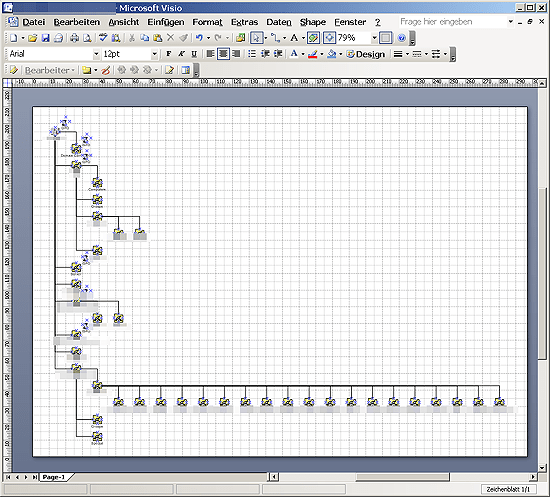550x497 pixels.
Task: Open the Einfügen menu
Action: 166,22
